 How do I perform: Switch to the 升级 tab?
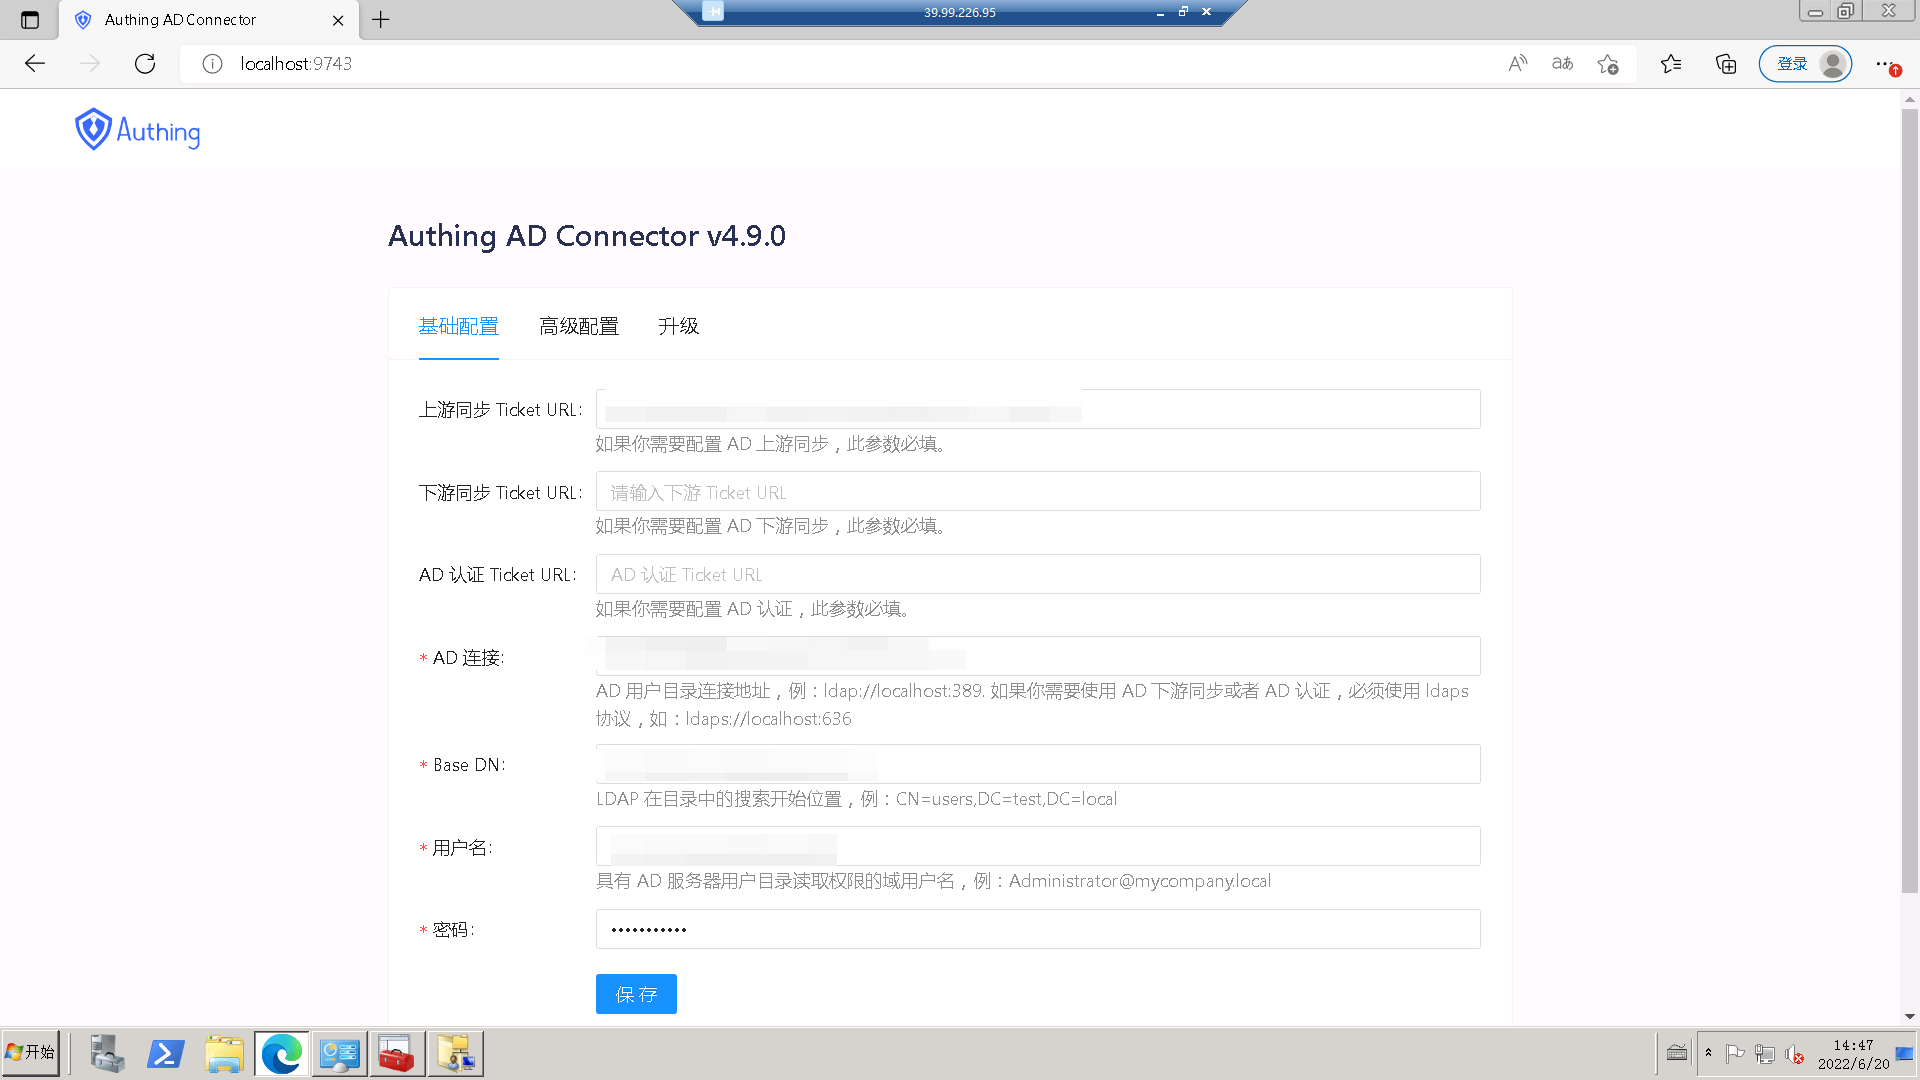coord(678,326)
